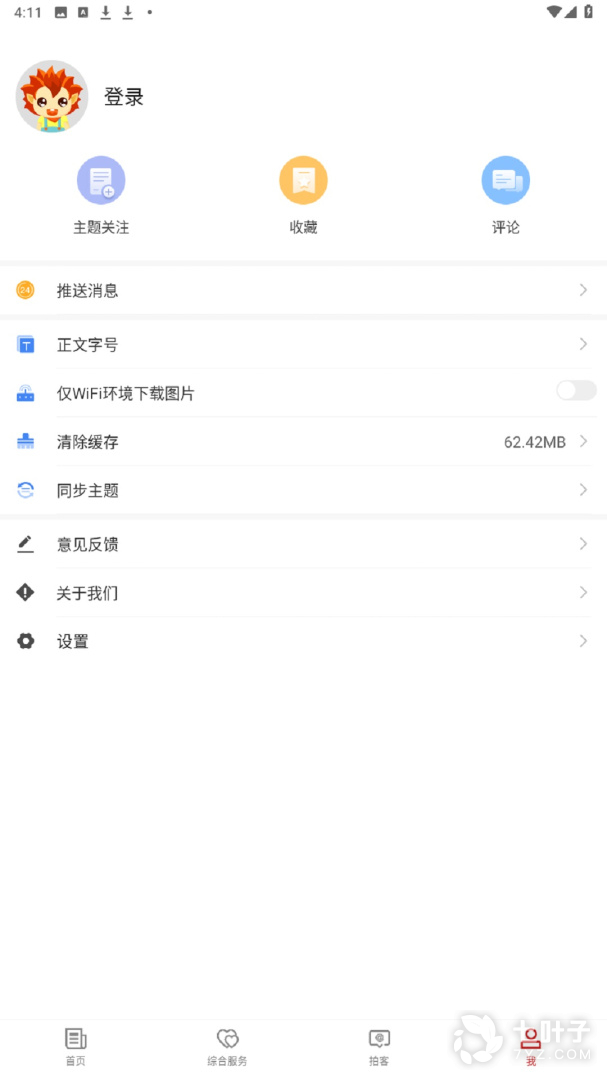
Task: Tap the 关于我们 diamond icon
Action: click(26, 593)
